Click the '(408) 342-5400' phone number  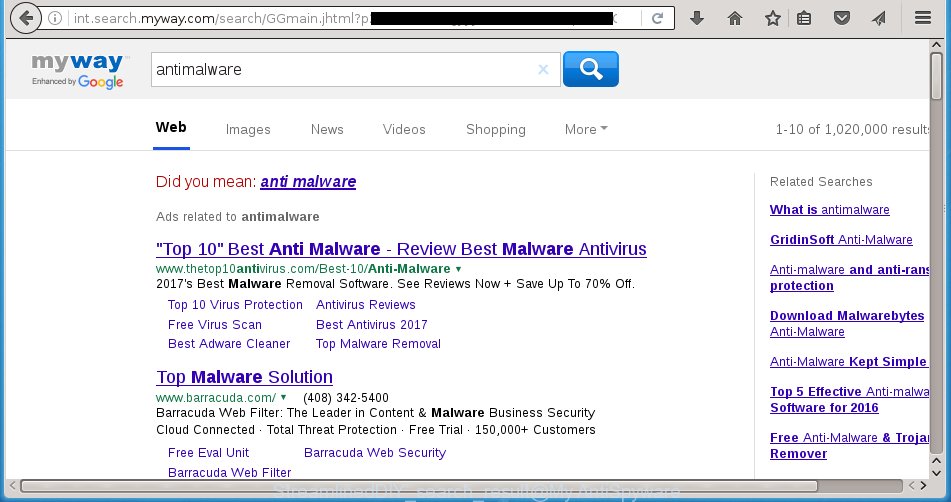(x=346, y=398)
